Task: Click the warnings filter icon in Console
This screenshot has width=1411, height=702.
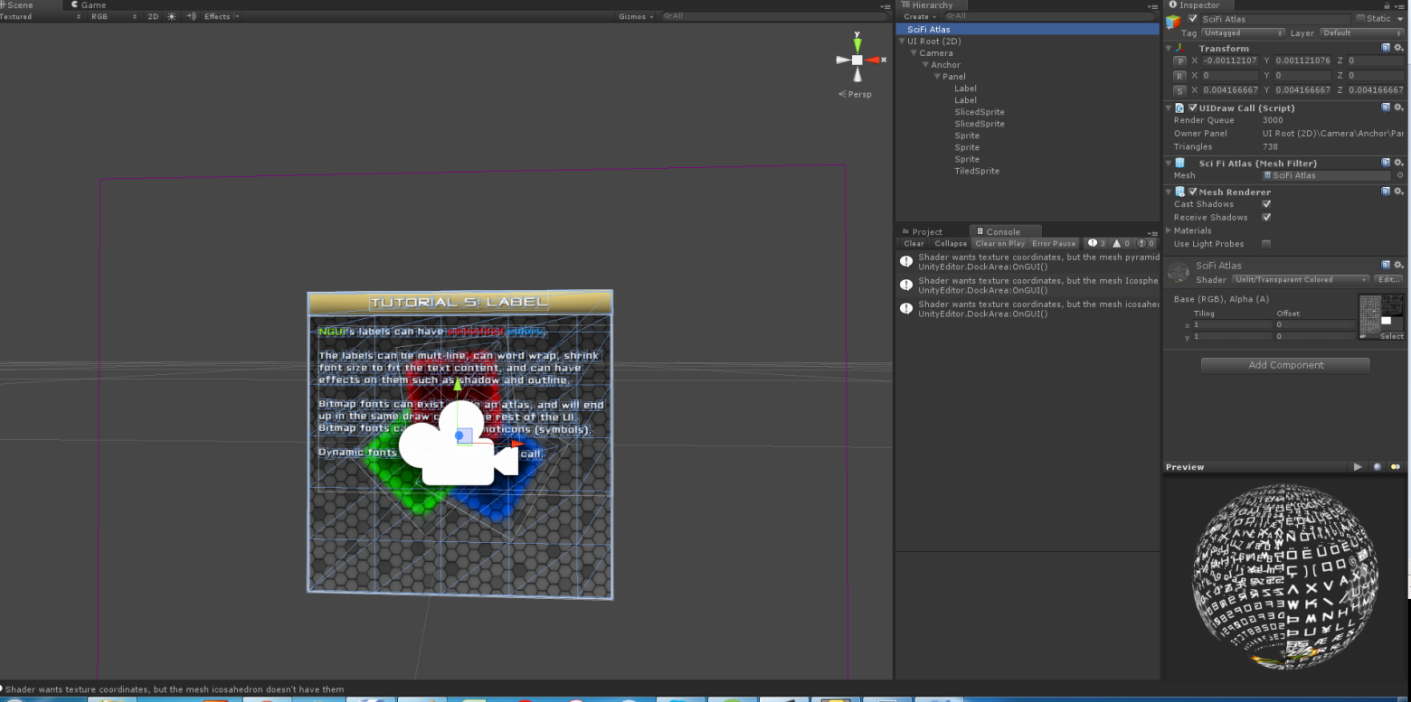Action: 1117,243
